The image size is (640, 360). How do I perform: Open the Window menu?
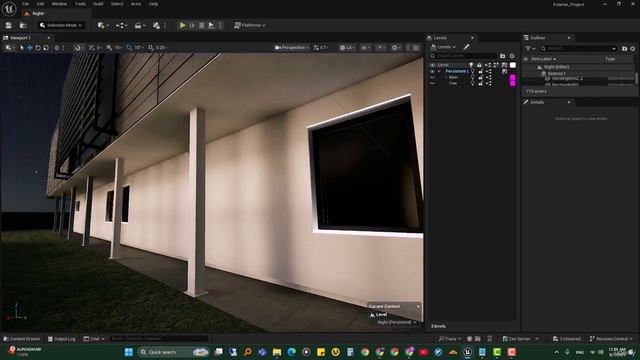(59, 4)
